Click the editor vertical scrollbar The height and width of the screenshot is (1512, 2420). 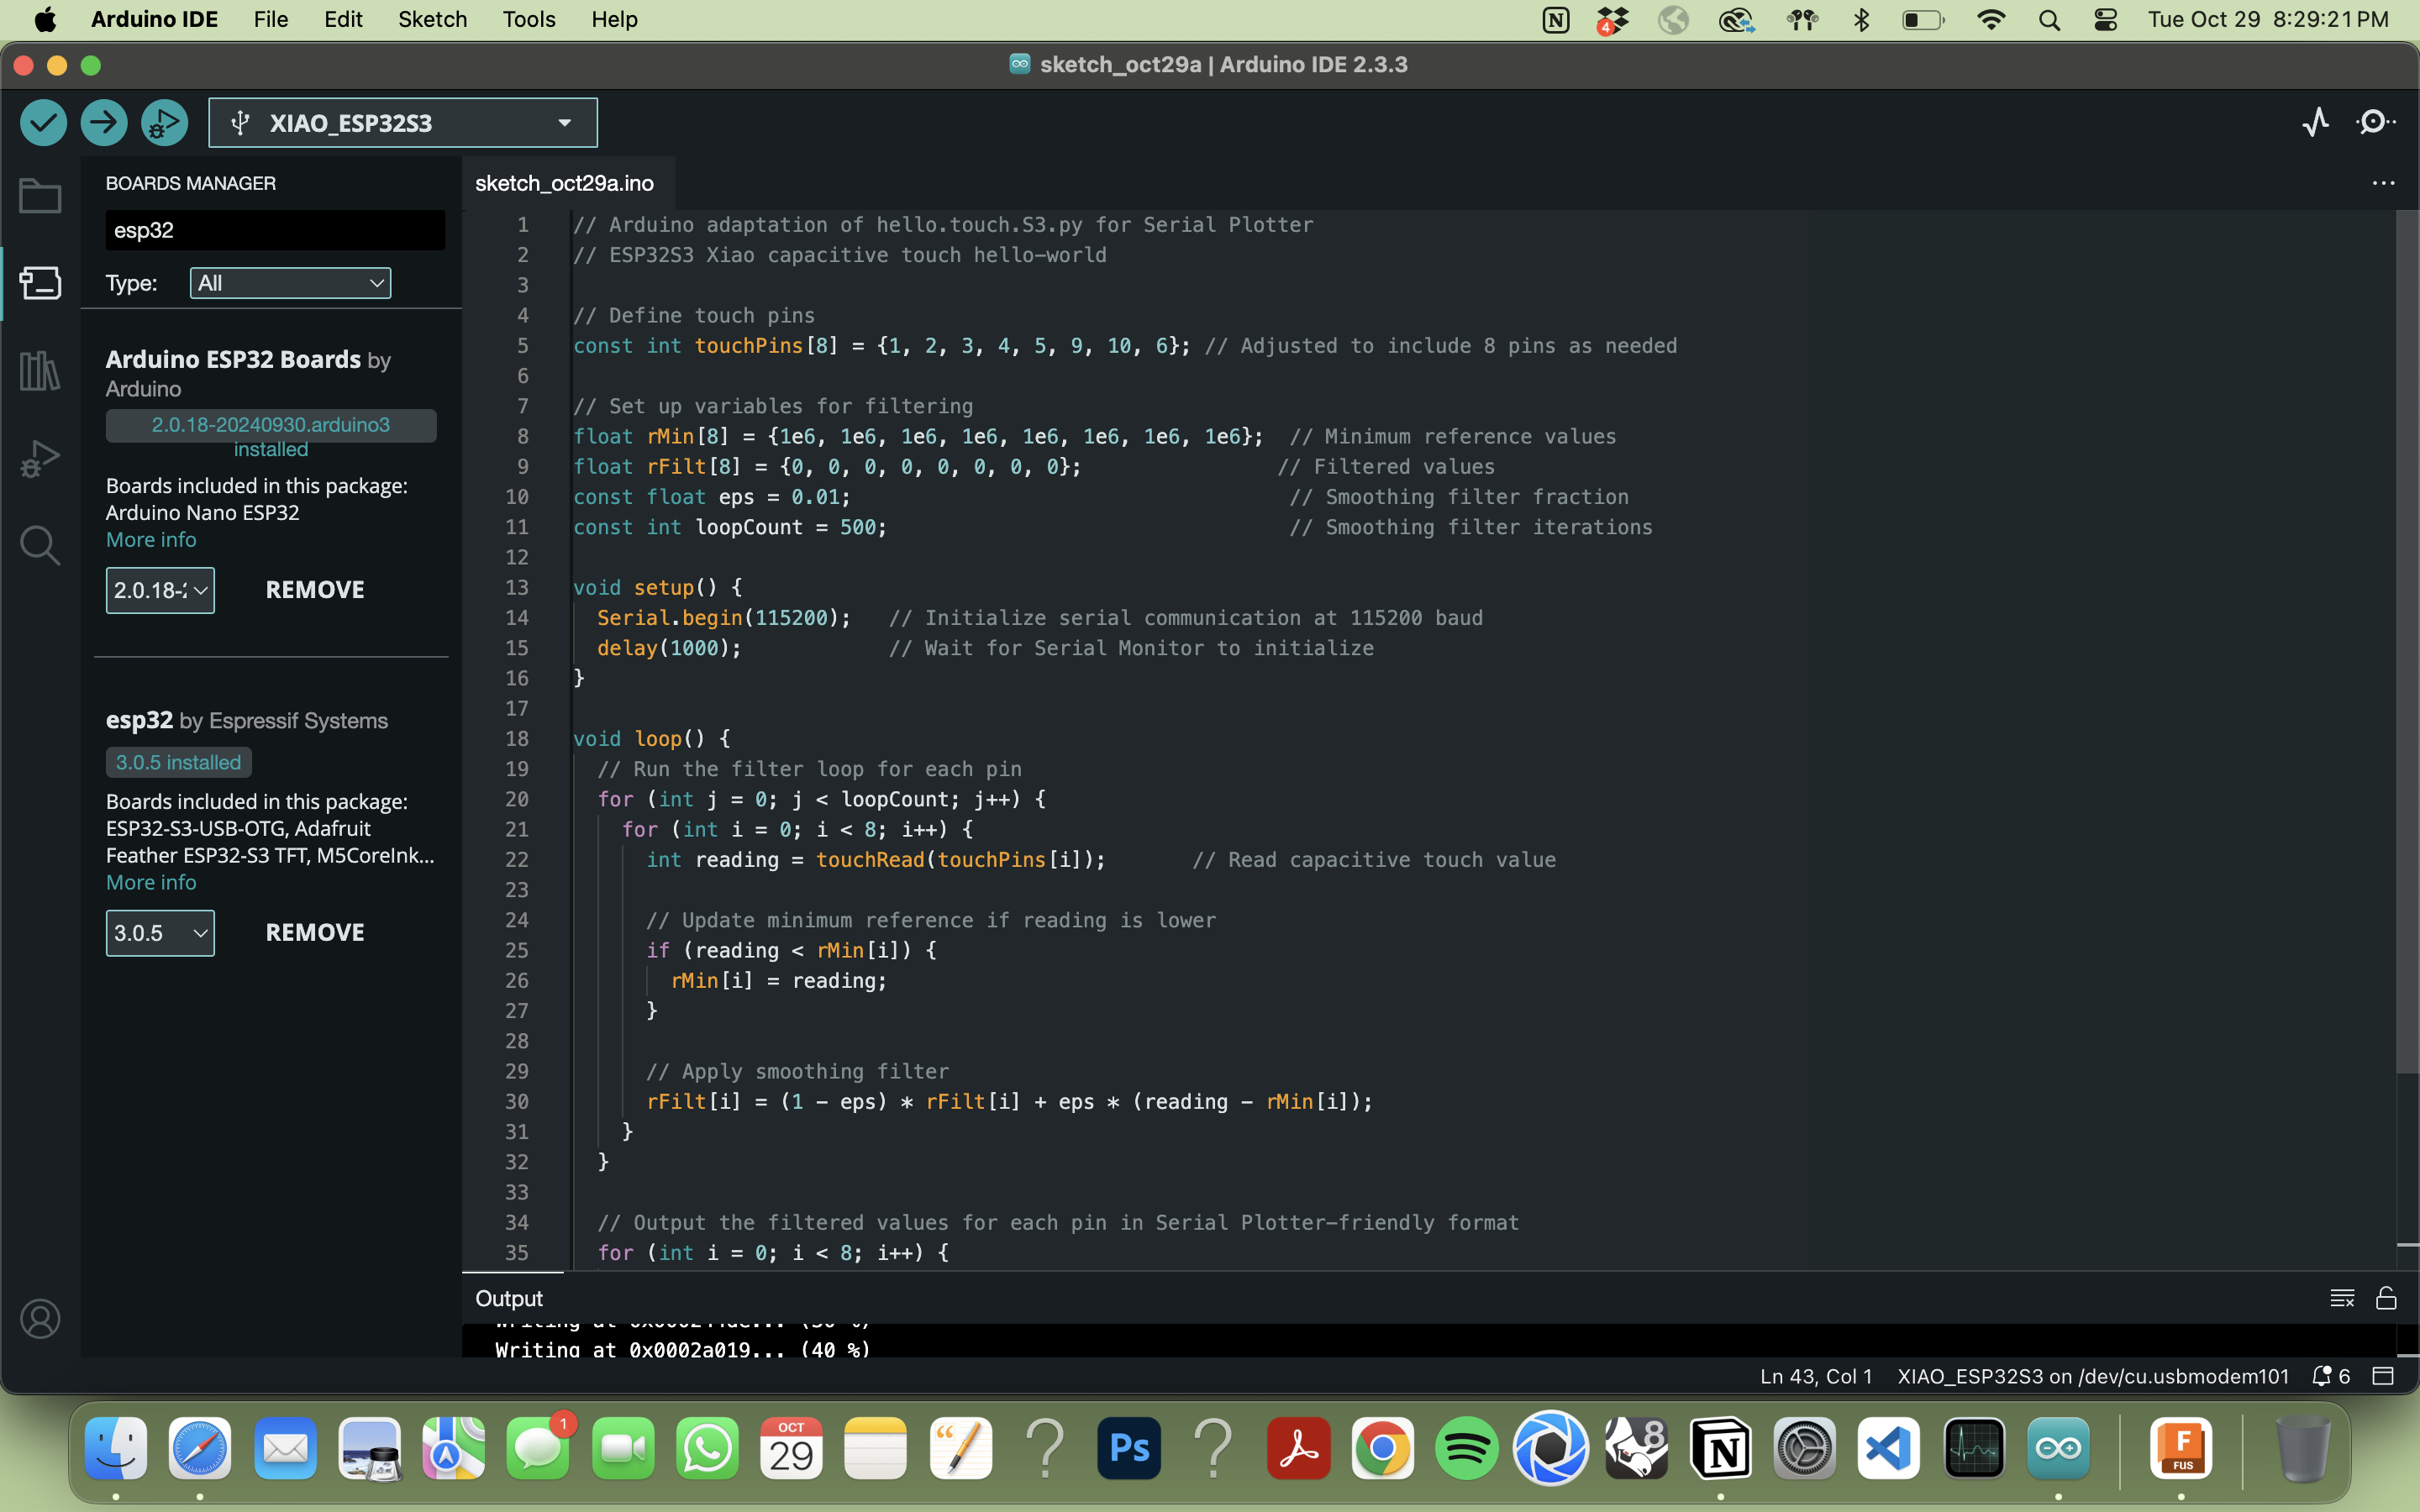point(2407,640)
